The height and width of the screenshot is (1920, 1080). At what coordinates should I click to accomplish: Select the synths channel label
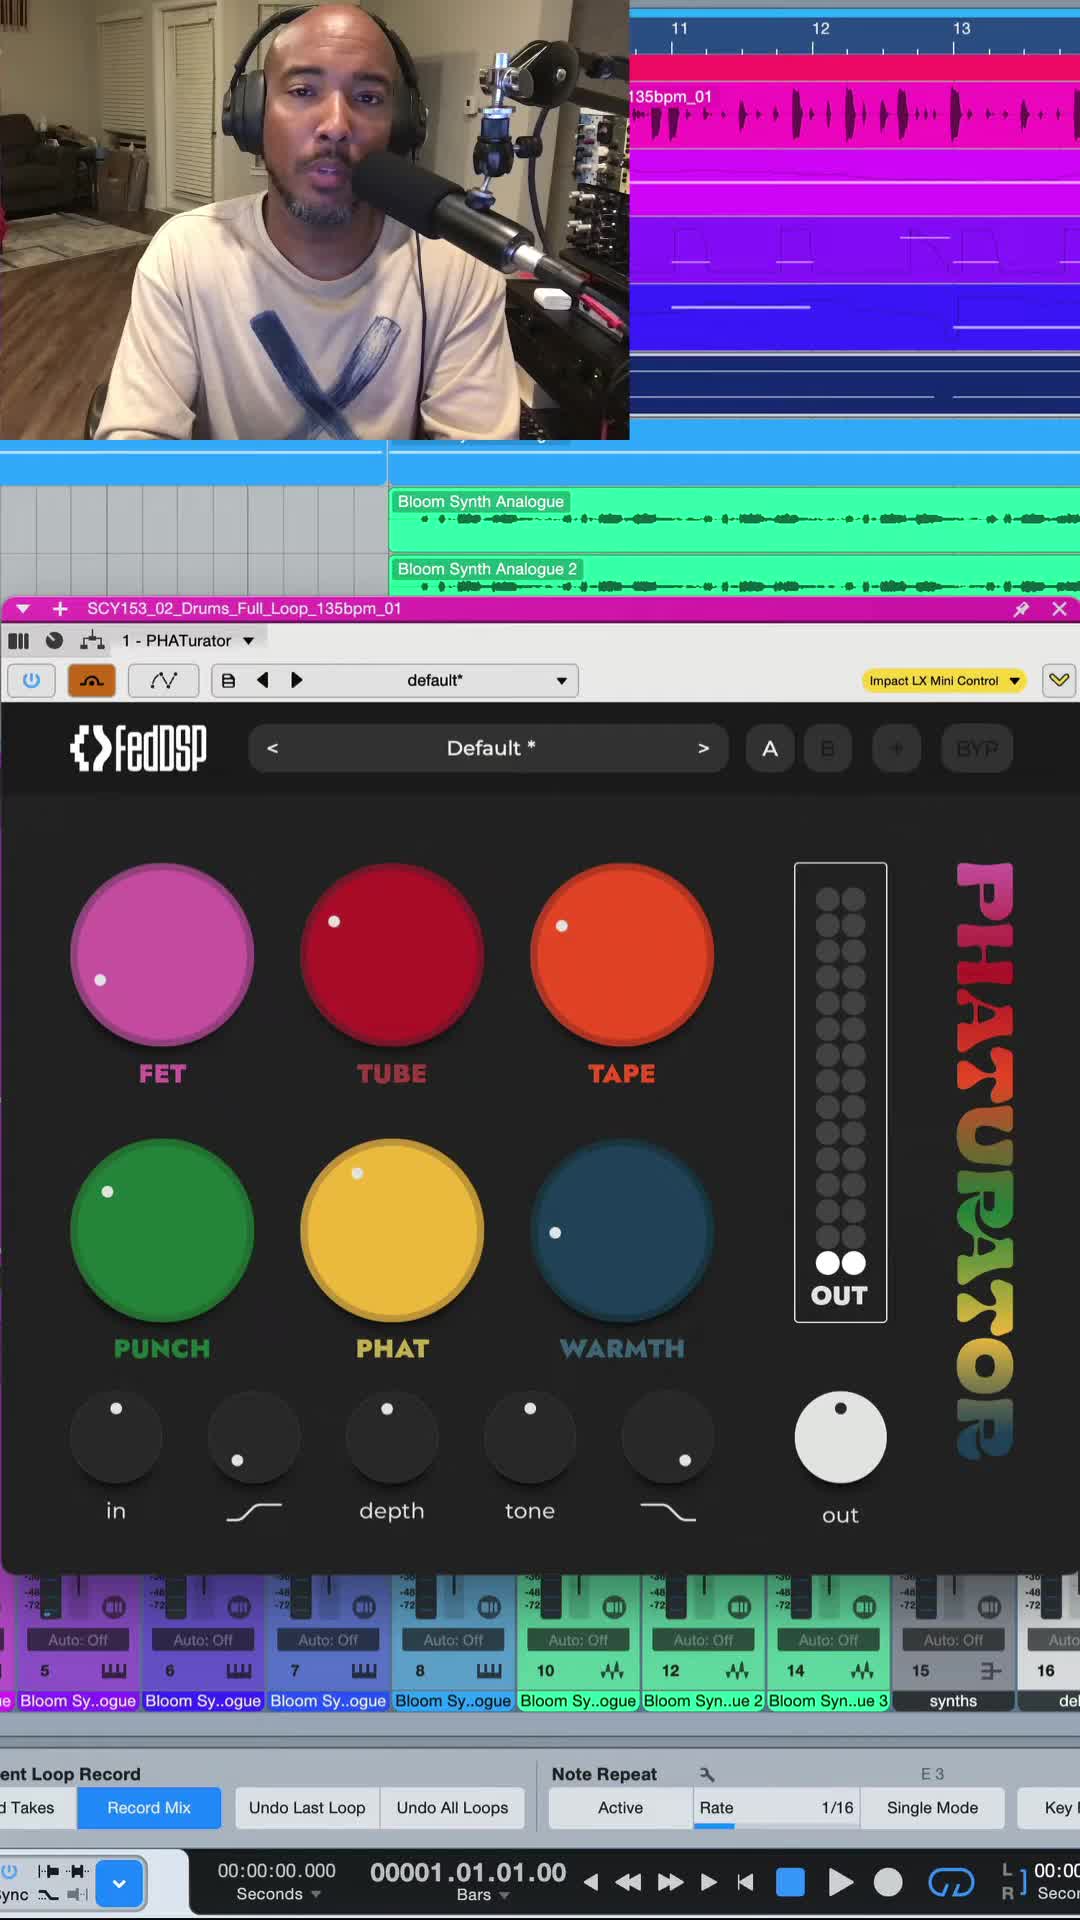pos(953,1701)
